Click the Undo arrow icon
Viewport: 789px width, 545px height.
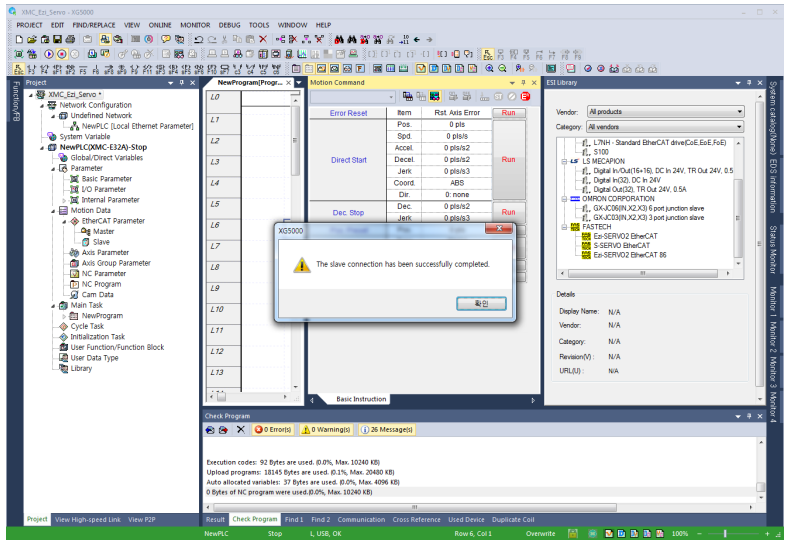(x=200, y=38)
